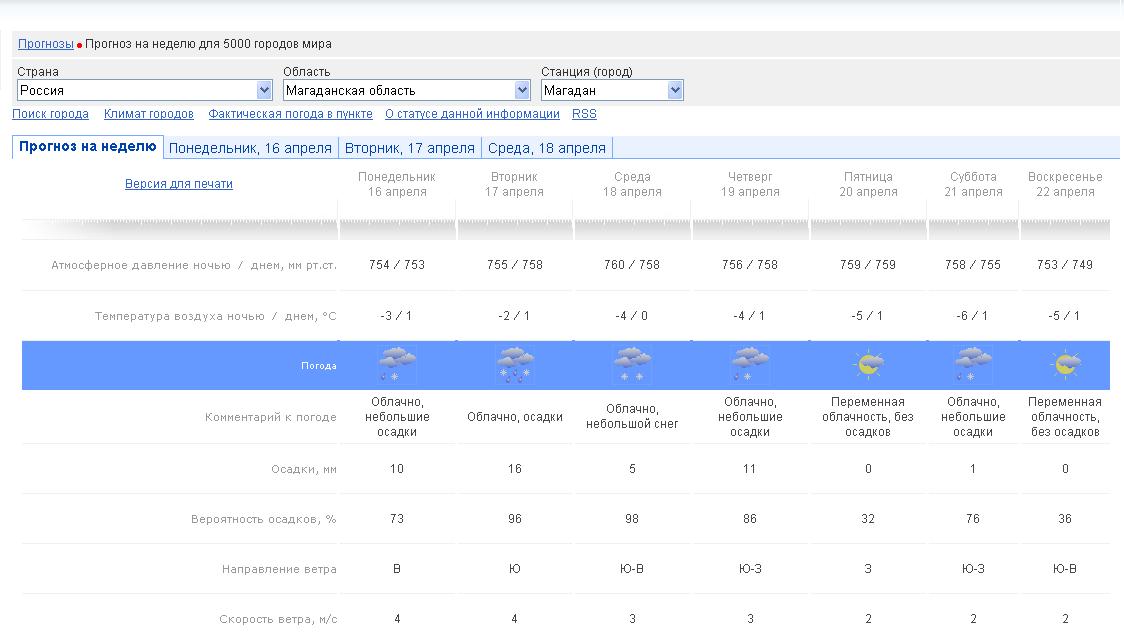Switch to Понедельник, 16 апреля tab
This screenshot has height=636, width=1124.
[250, 148]
